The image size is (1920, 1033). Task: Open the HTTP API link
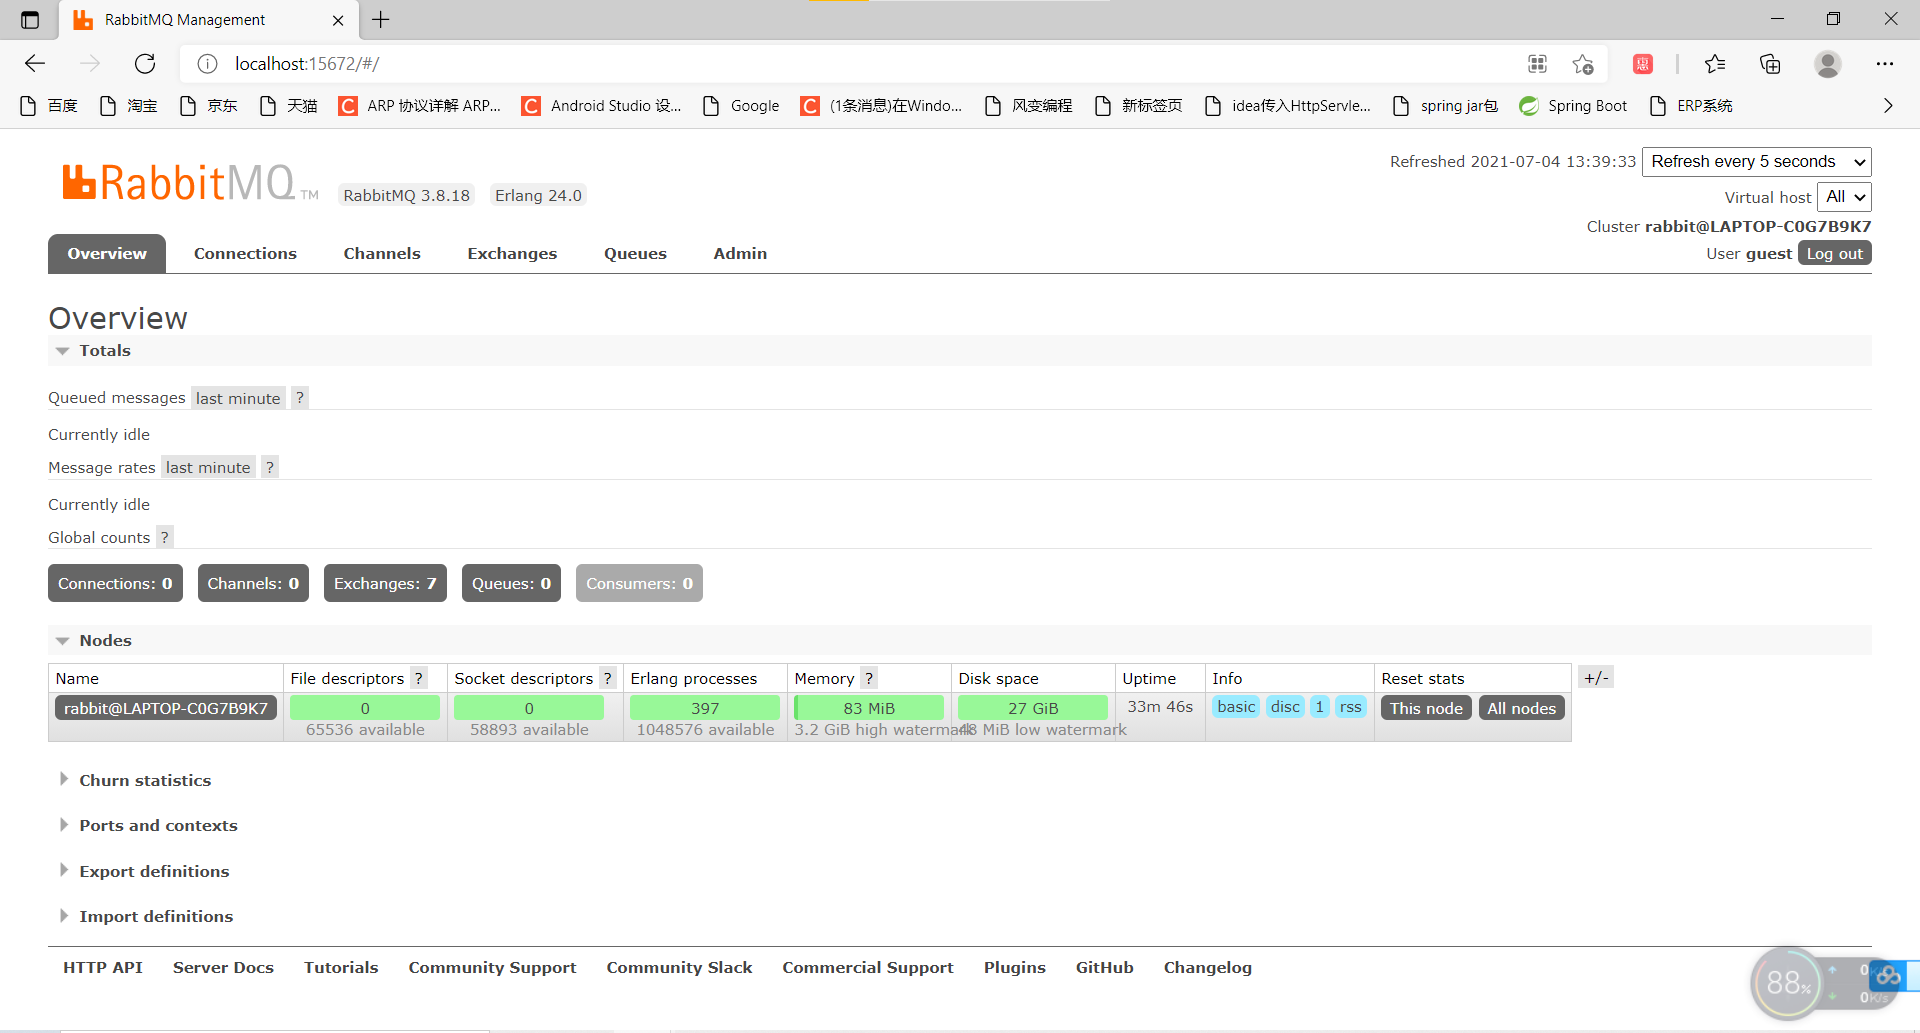[103, 967]
